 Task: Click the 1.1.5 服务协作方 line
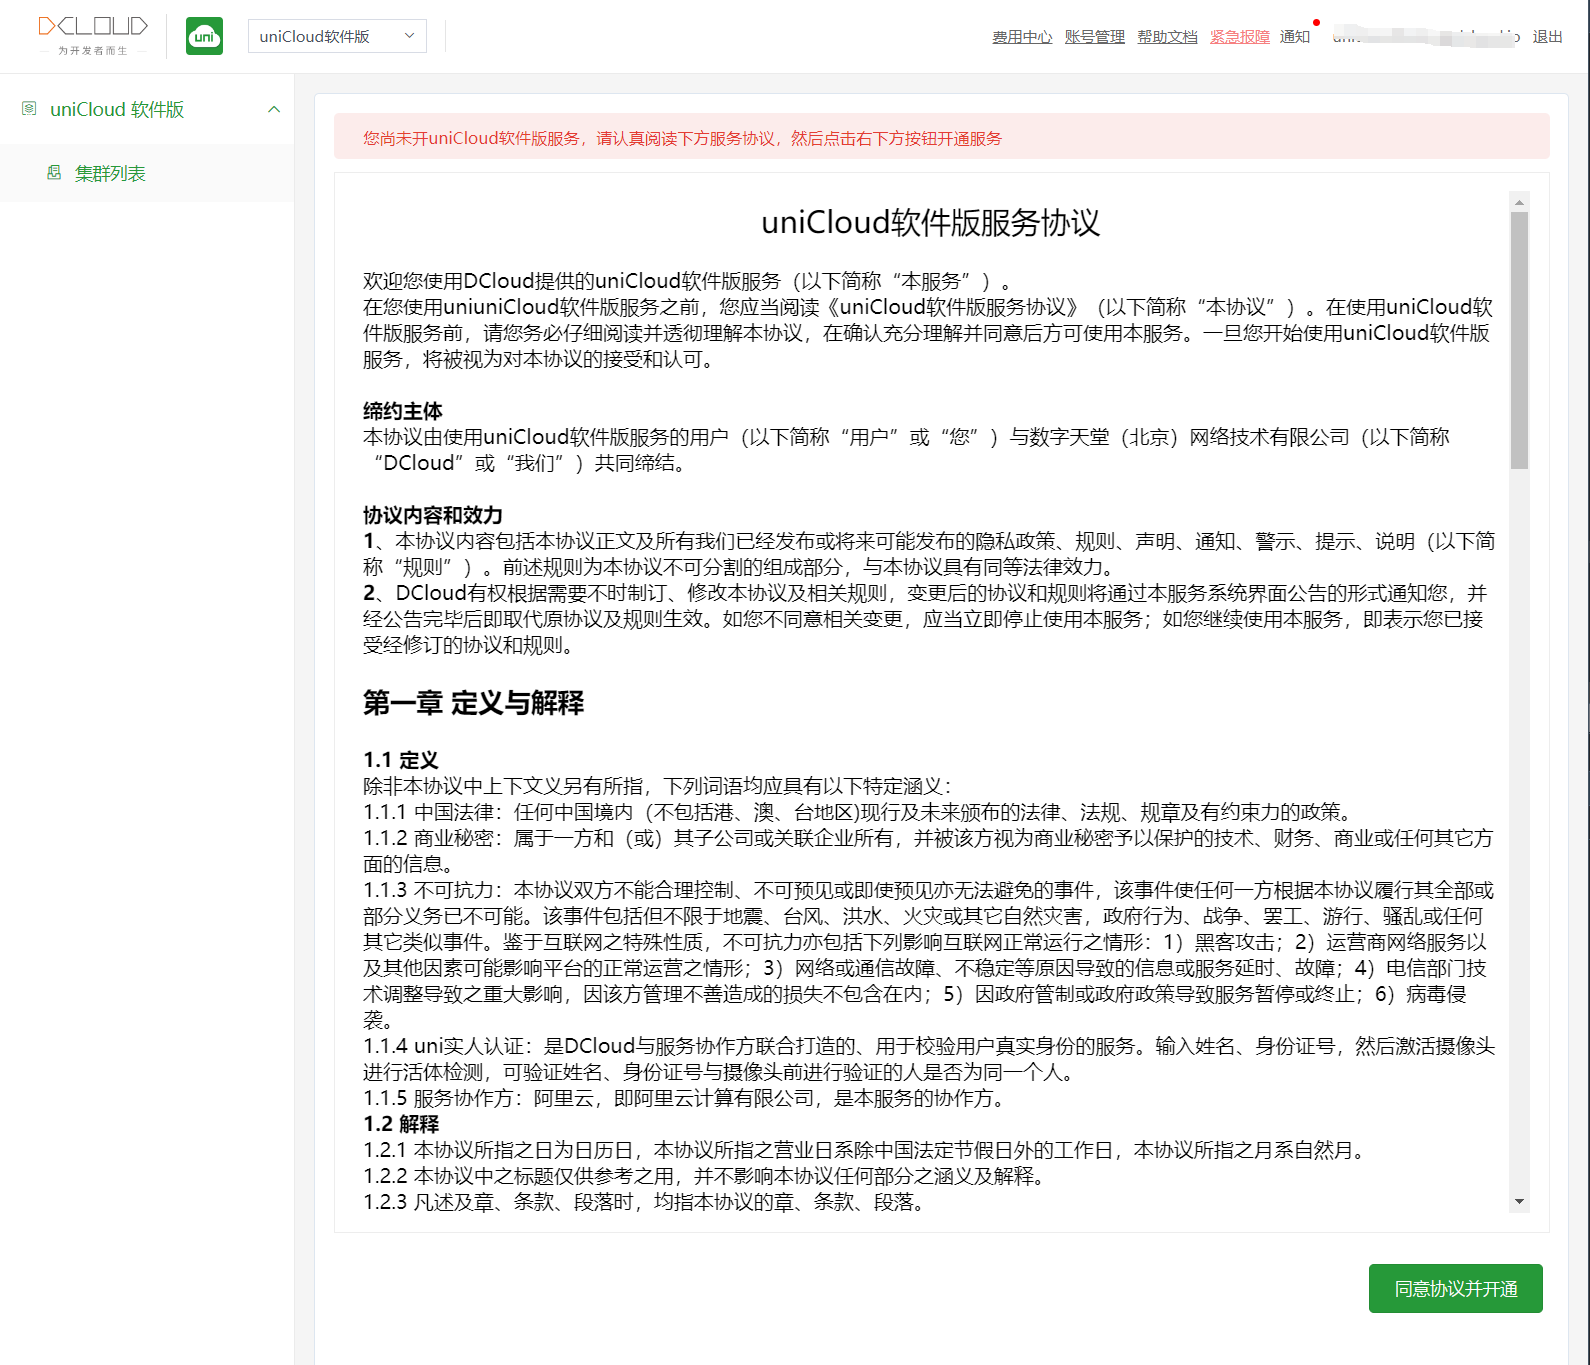coord(687,1098)
